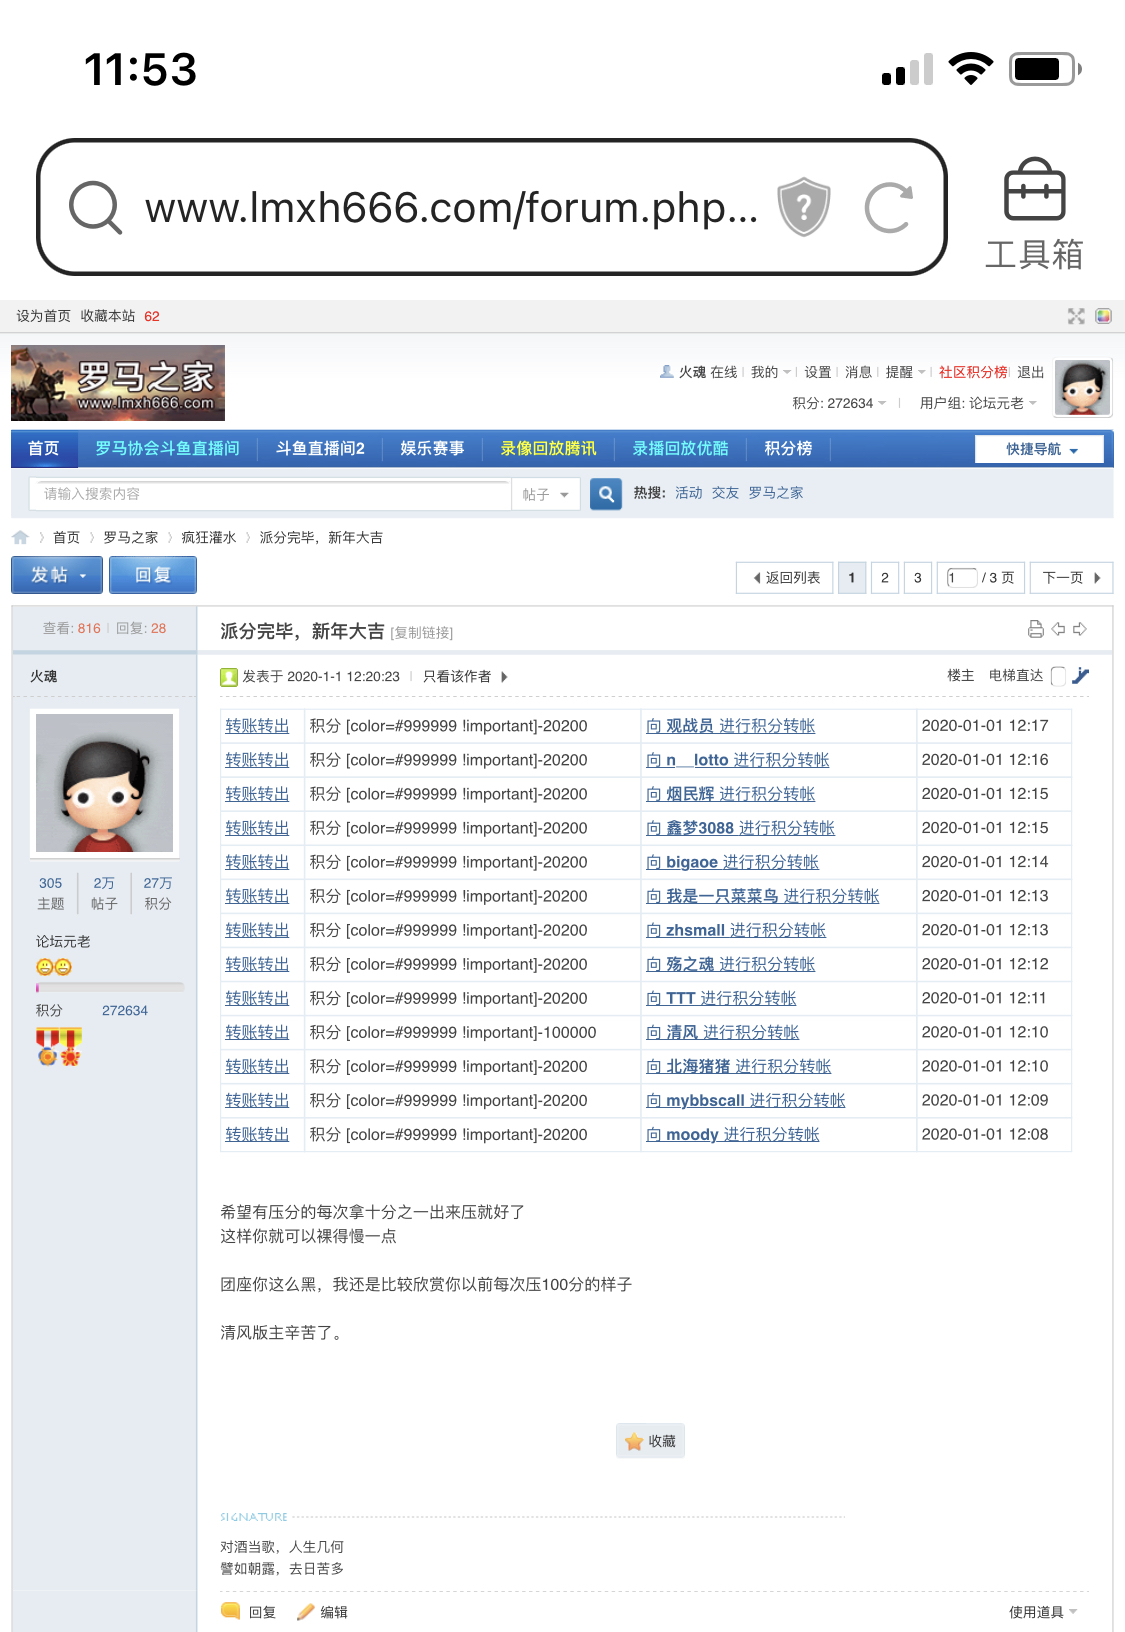Tap the browser reload icon
The image size is (1125, 1632).
888,208
